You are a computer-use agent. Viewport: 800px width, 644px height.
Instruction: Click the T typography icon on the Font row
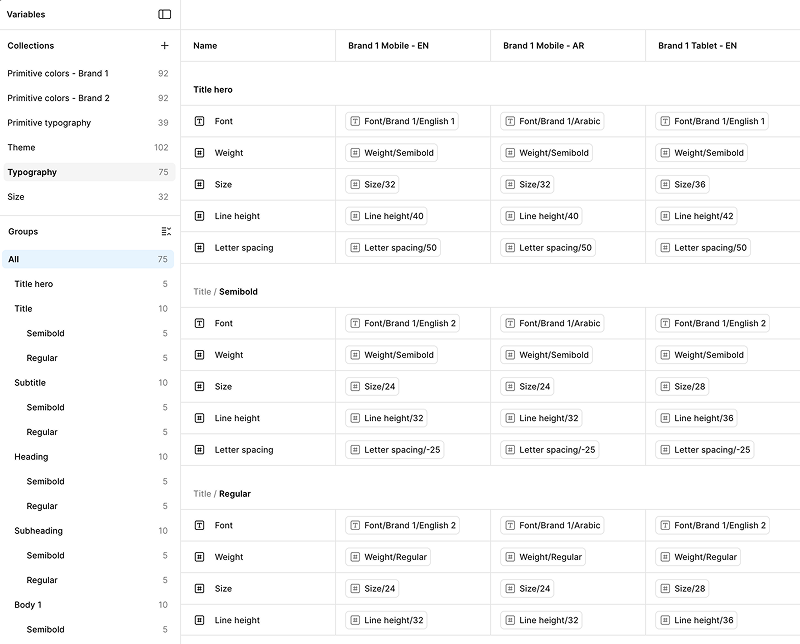(x=200, y=120)
